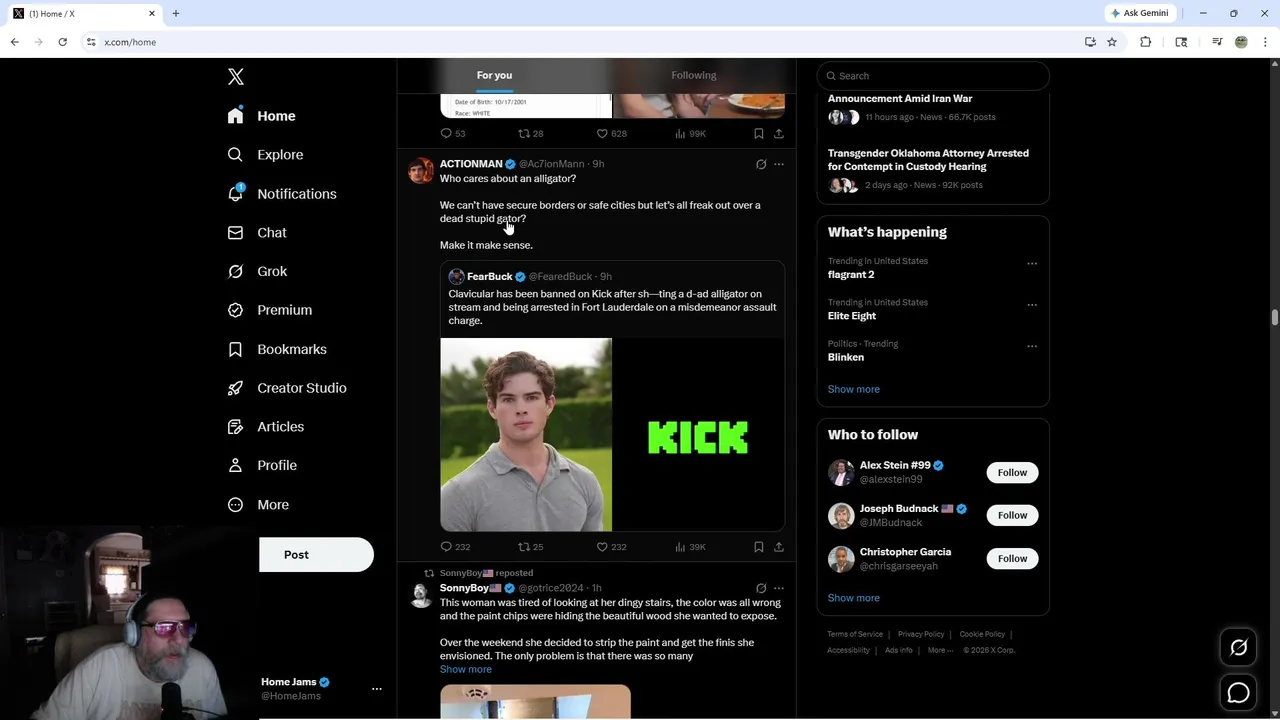Open the Explore page
The image size is (1280, 720).
tap(265, 155)
